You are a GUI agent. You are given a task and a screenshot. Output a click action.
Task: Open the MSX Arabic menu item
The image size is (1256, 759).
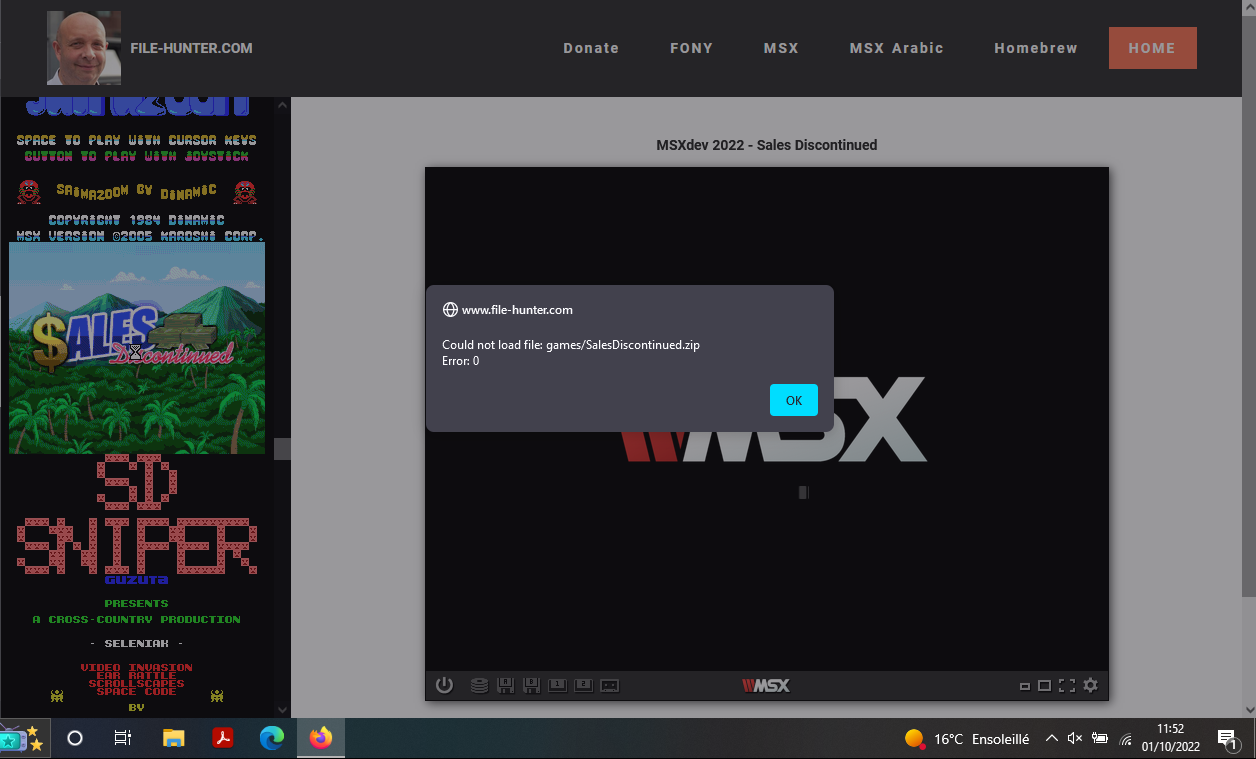click(897, 48)
